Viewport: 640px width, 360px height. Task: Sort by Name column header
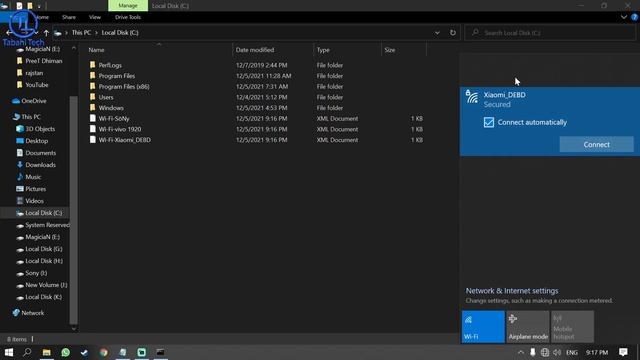[96, 50]
